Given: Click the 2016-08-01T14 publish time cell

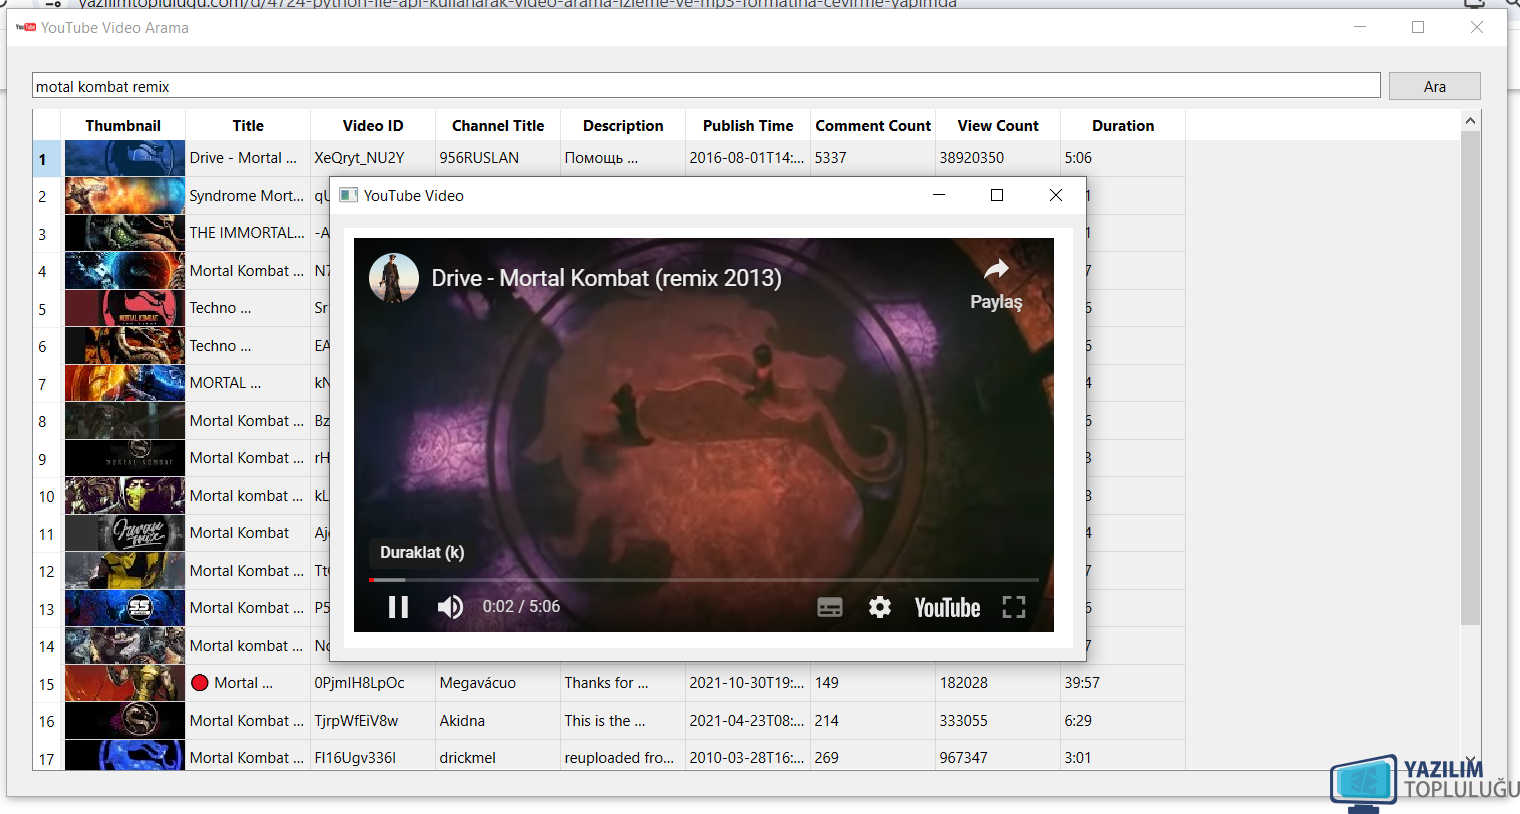Looking at the screenshot, I should pyautogui.click(x=748, y=158).
